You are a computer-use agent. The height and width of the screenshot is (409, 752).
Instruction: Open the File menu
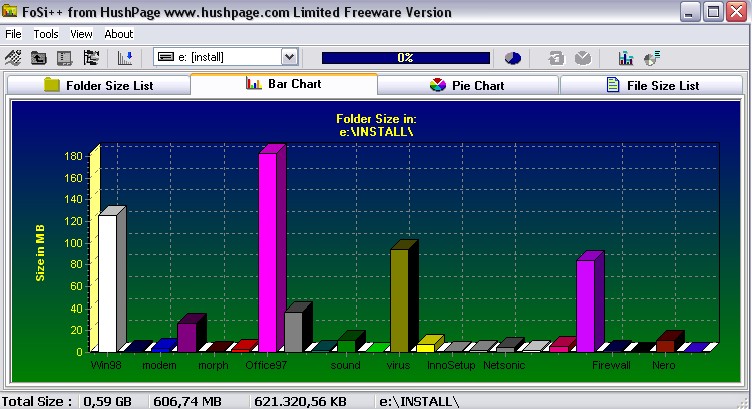pyautogui.click(x=13, y=34)
